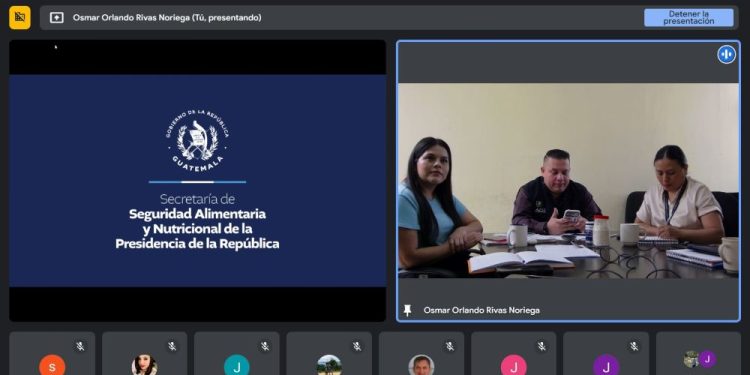
Task: Click muted mic on teal J tile
Action: (x=265, y=346)
